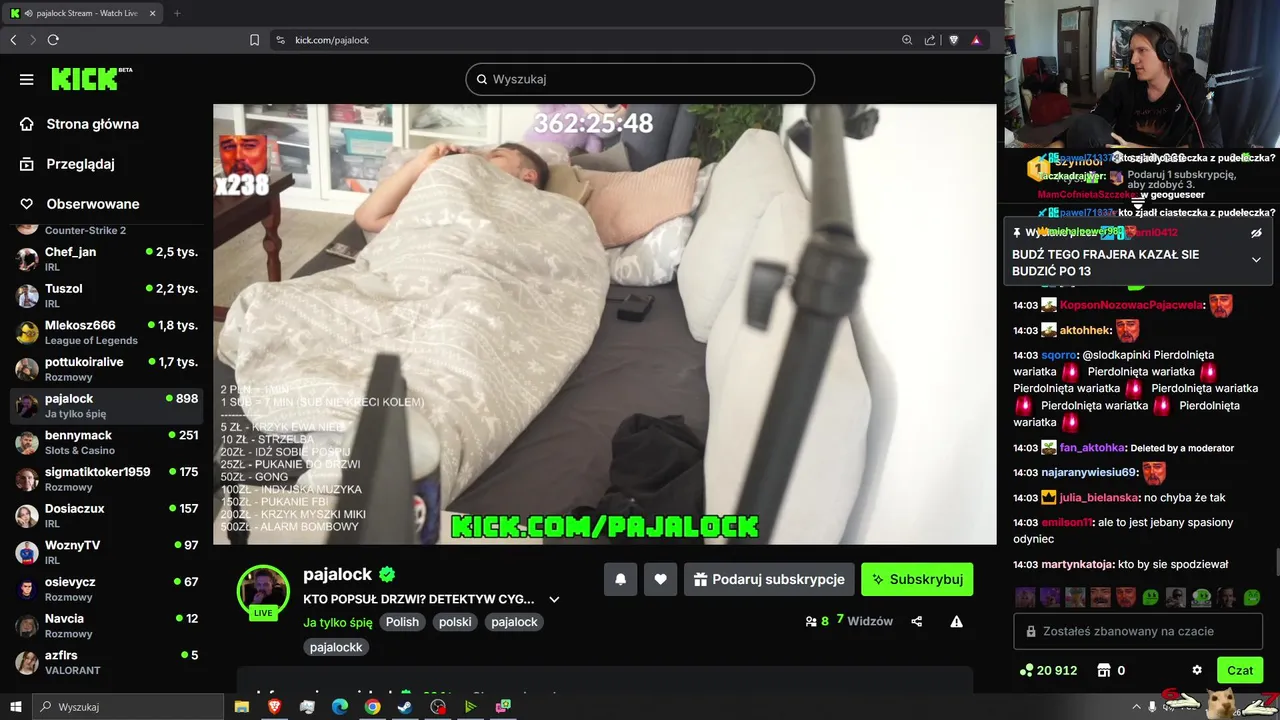Click username martynkatoja in chat
Screen dimensions: 1280x720
coord(1078,564)
